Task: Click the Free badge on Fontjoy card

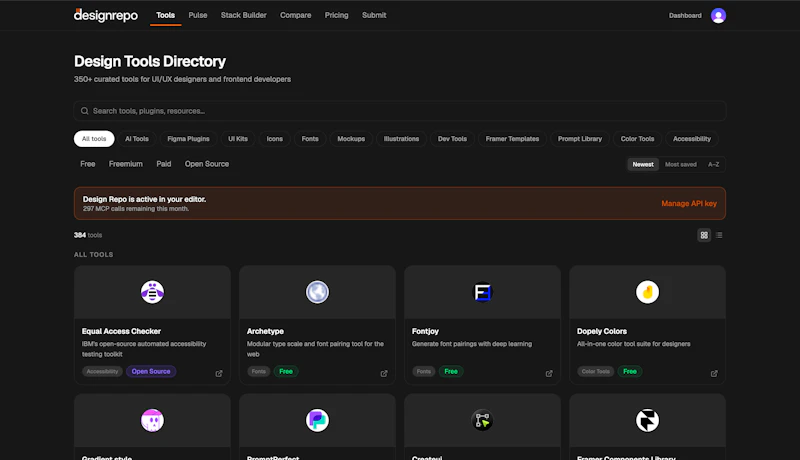Action: pyautogui.click(x=451, y=371)
